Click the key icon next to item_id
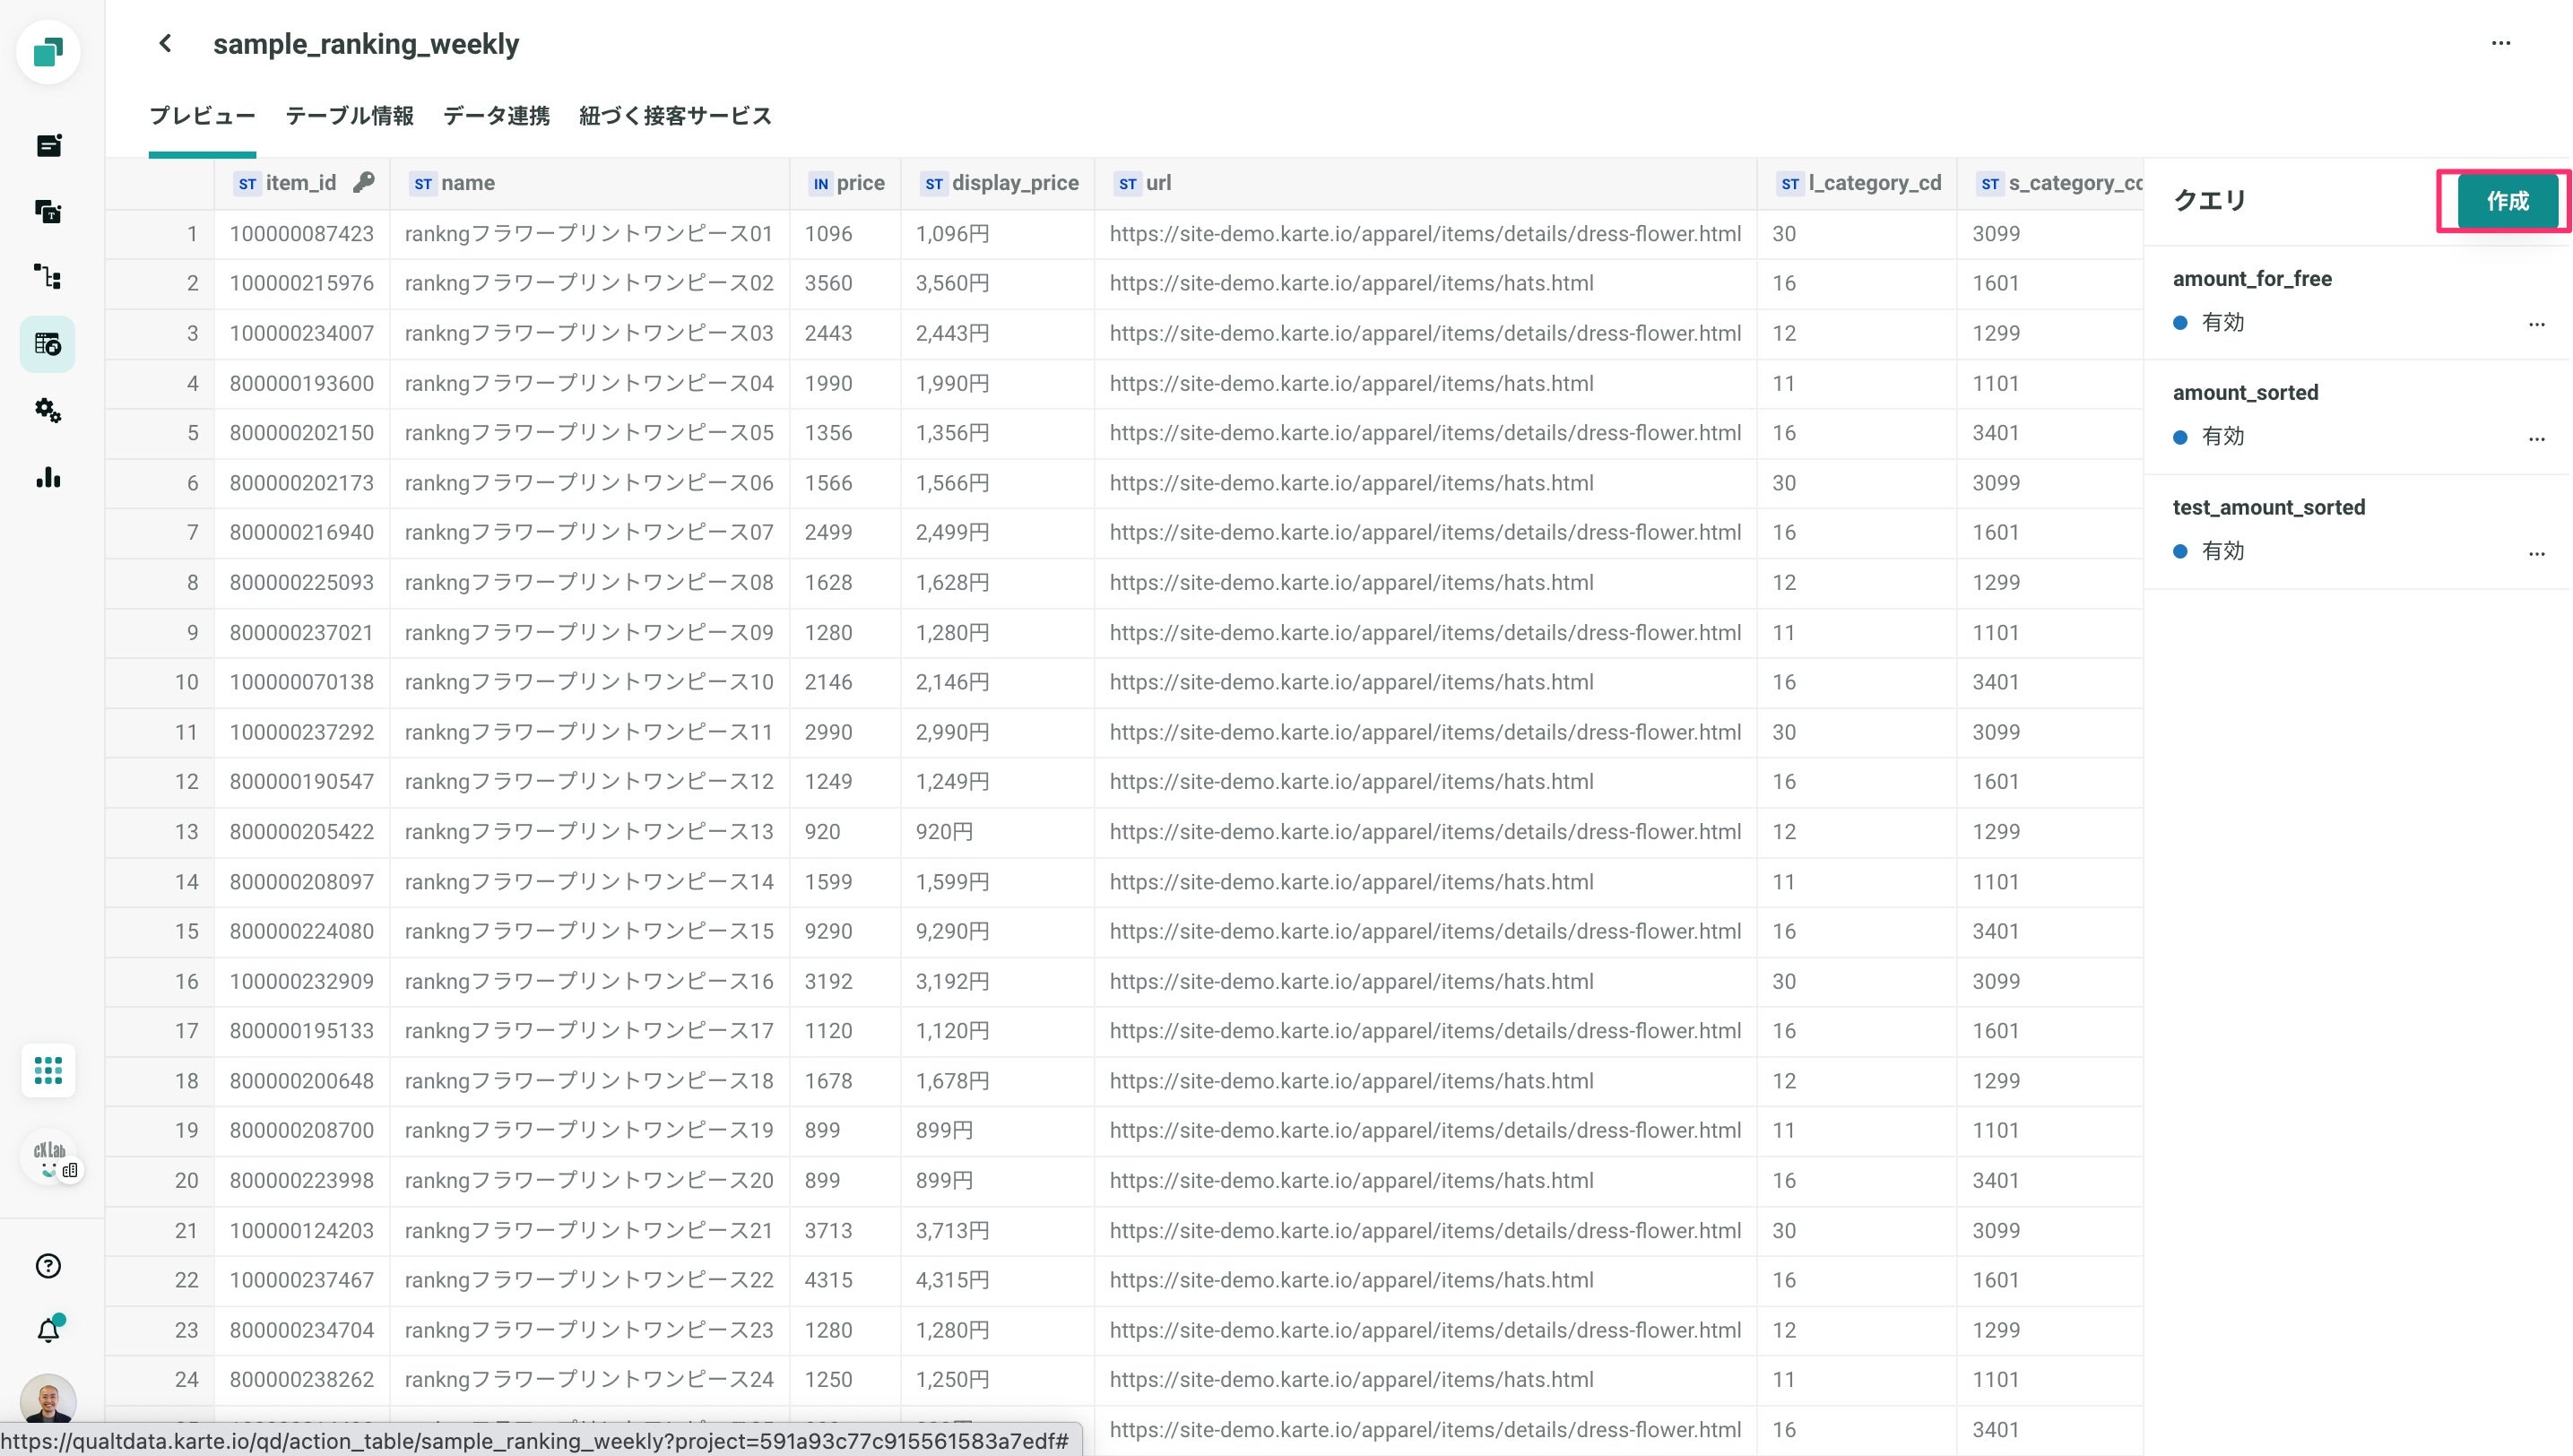Image resolution: width=2573 pixels, height=1456 pixels. click(364, 182)
